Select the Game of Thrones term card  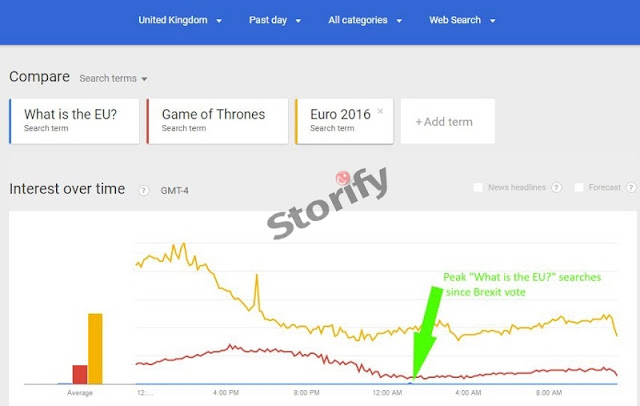(218, 121)
